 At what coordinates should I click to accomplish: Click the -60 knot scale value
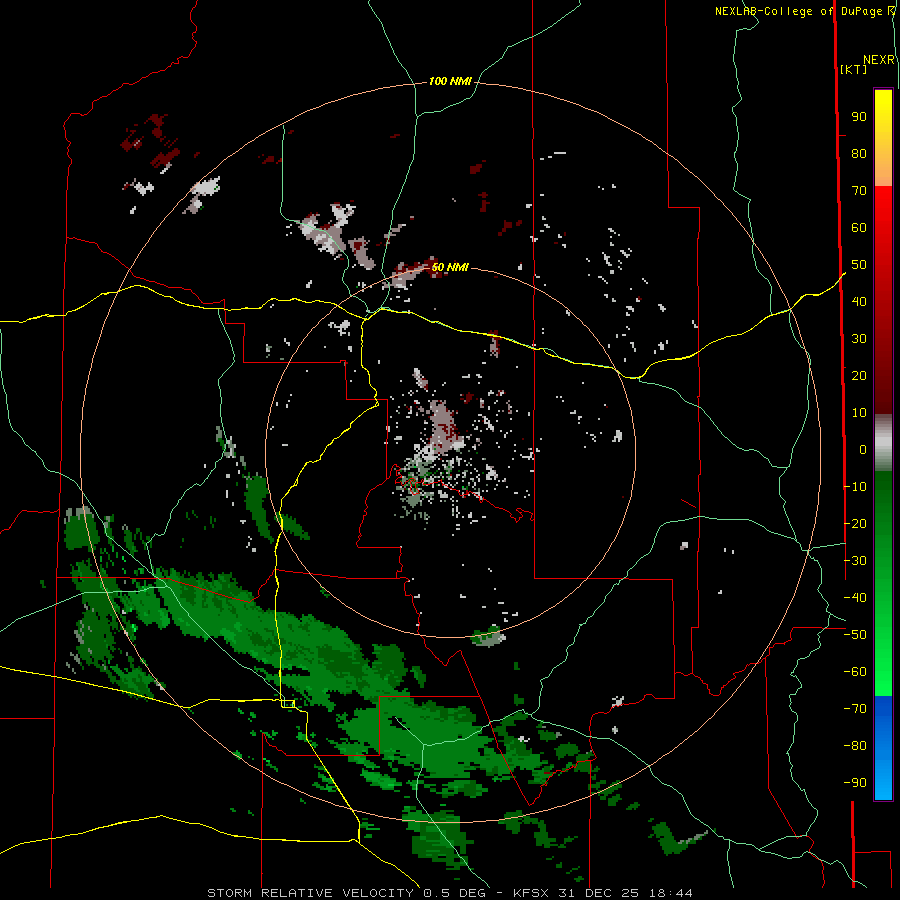pos(855,672)
